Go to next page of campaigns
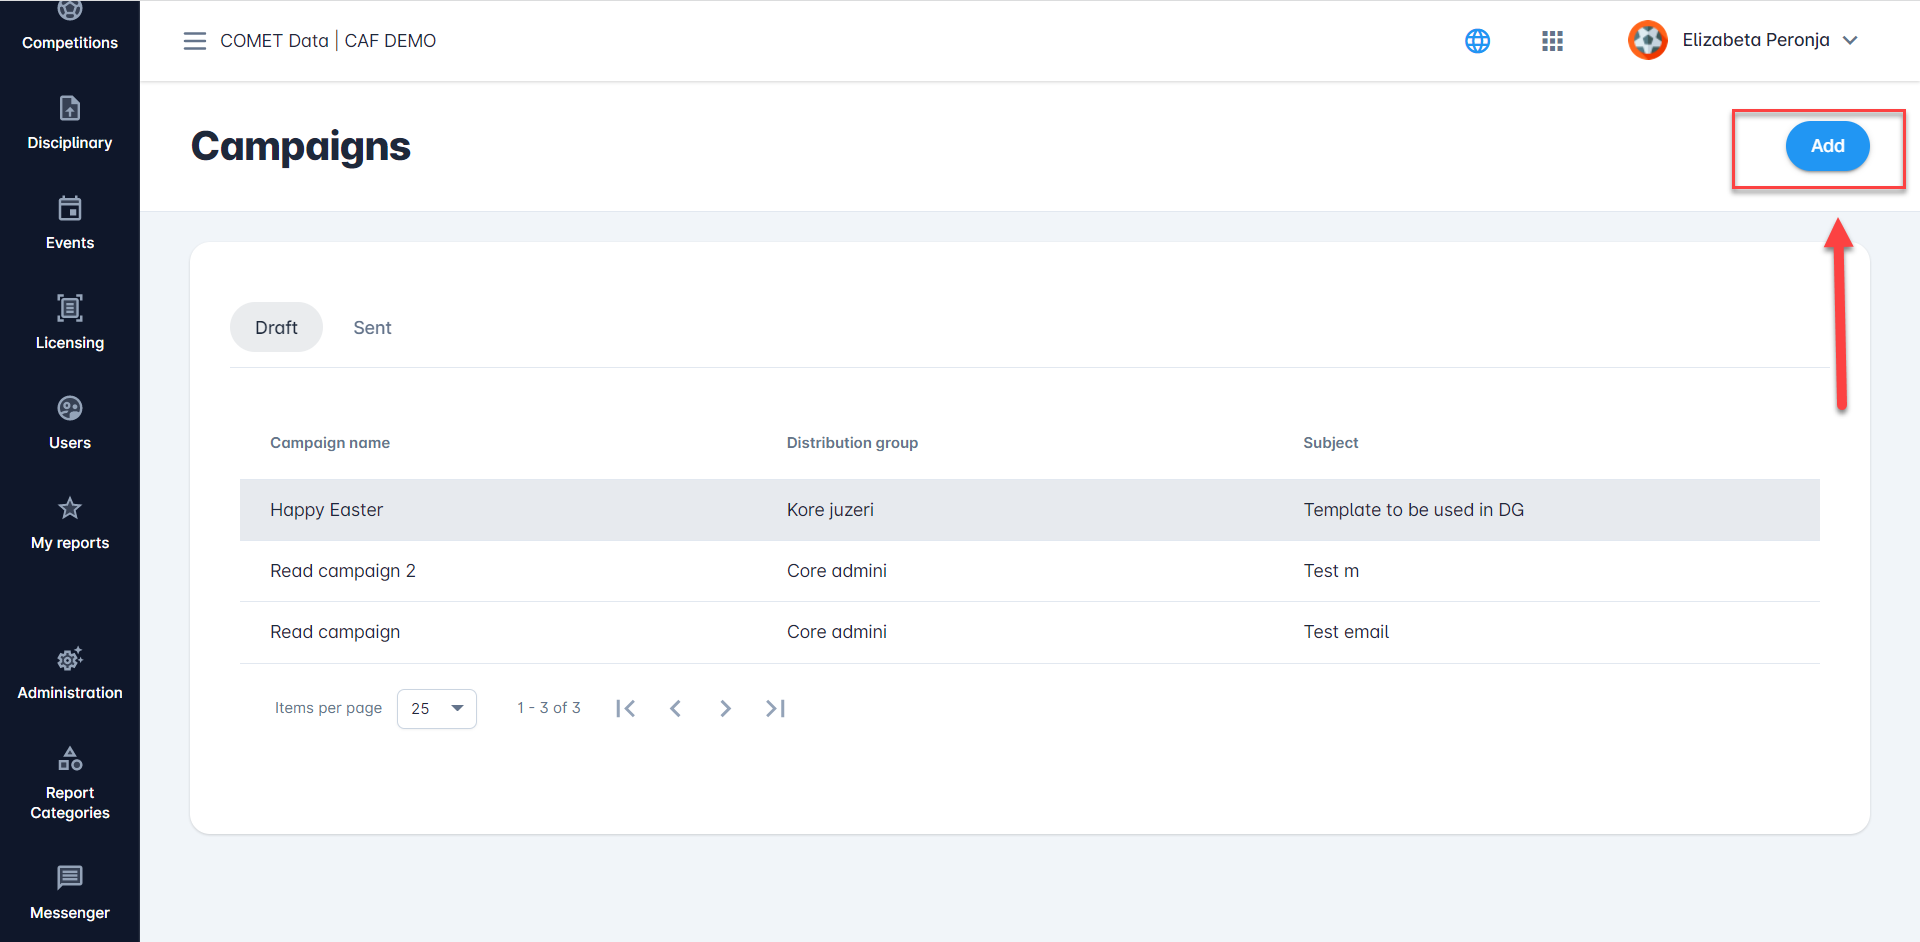The height and width of the screenshot is (942, 1920). 725,709
